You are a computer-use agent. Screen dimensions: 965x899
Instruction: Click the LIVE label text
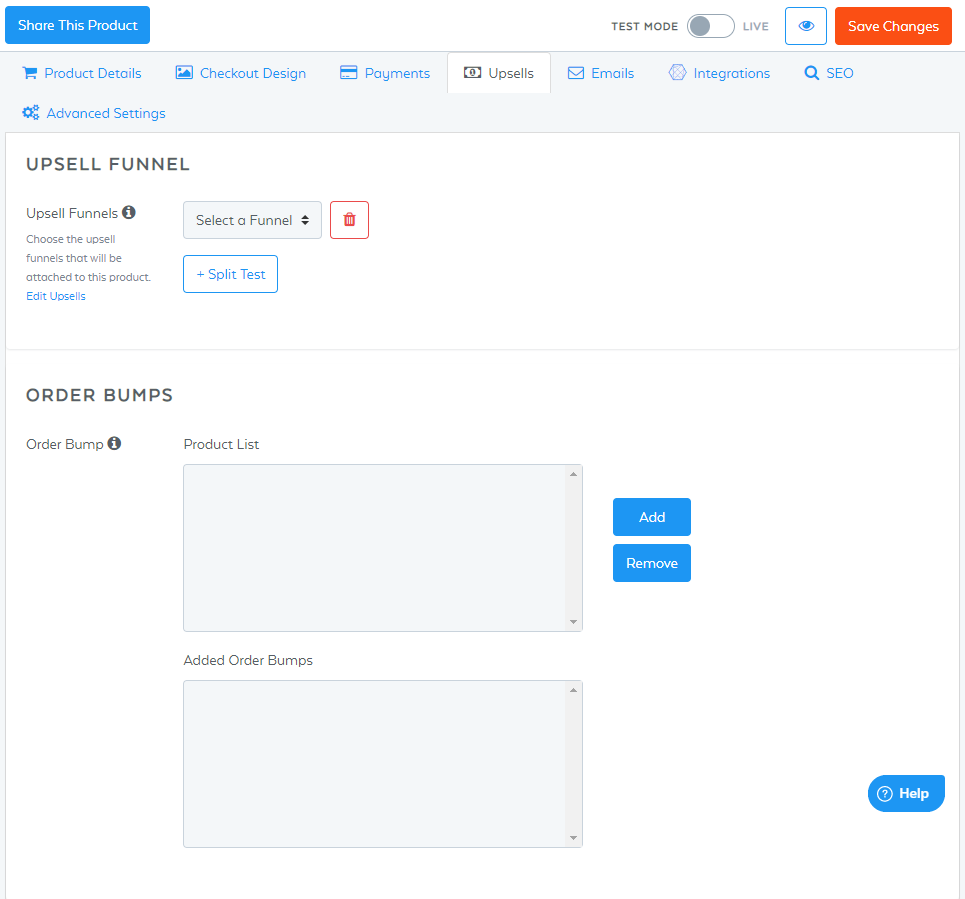coord(756,26)
